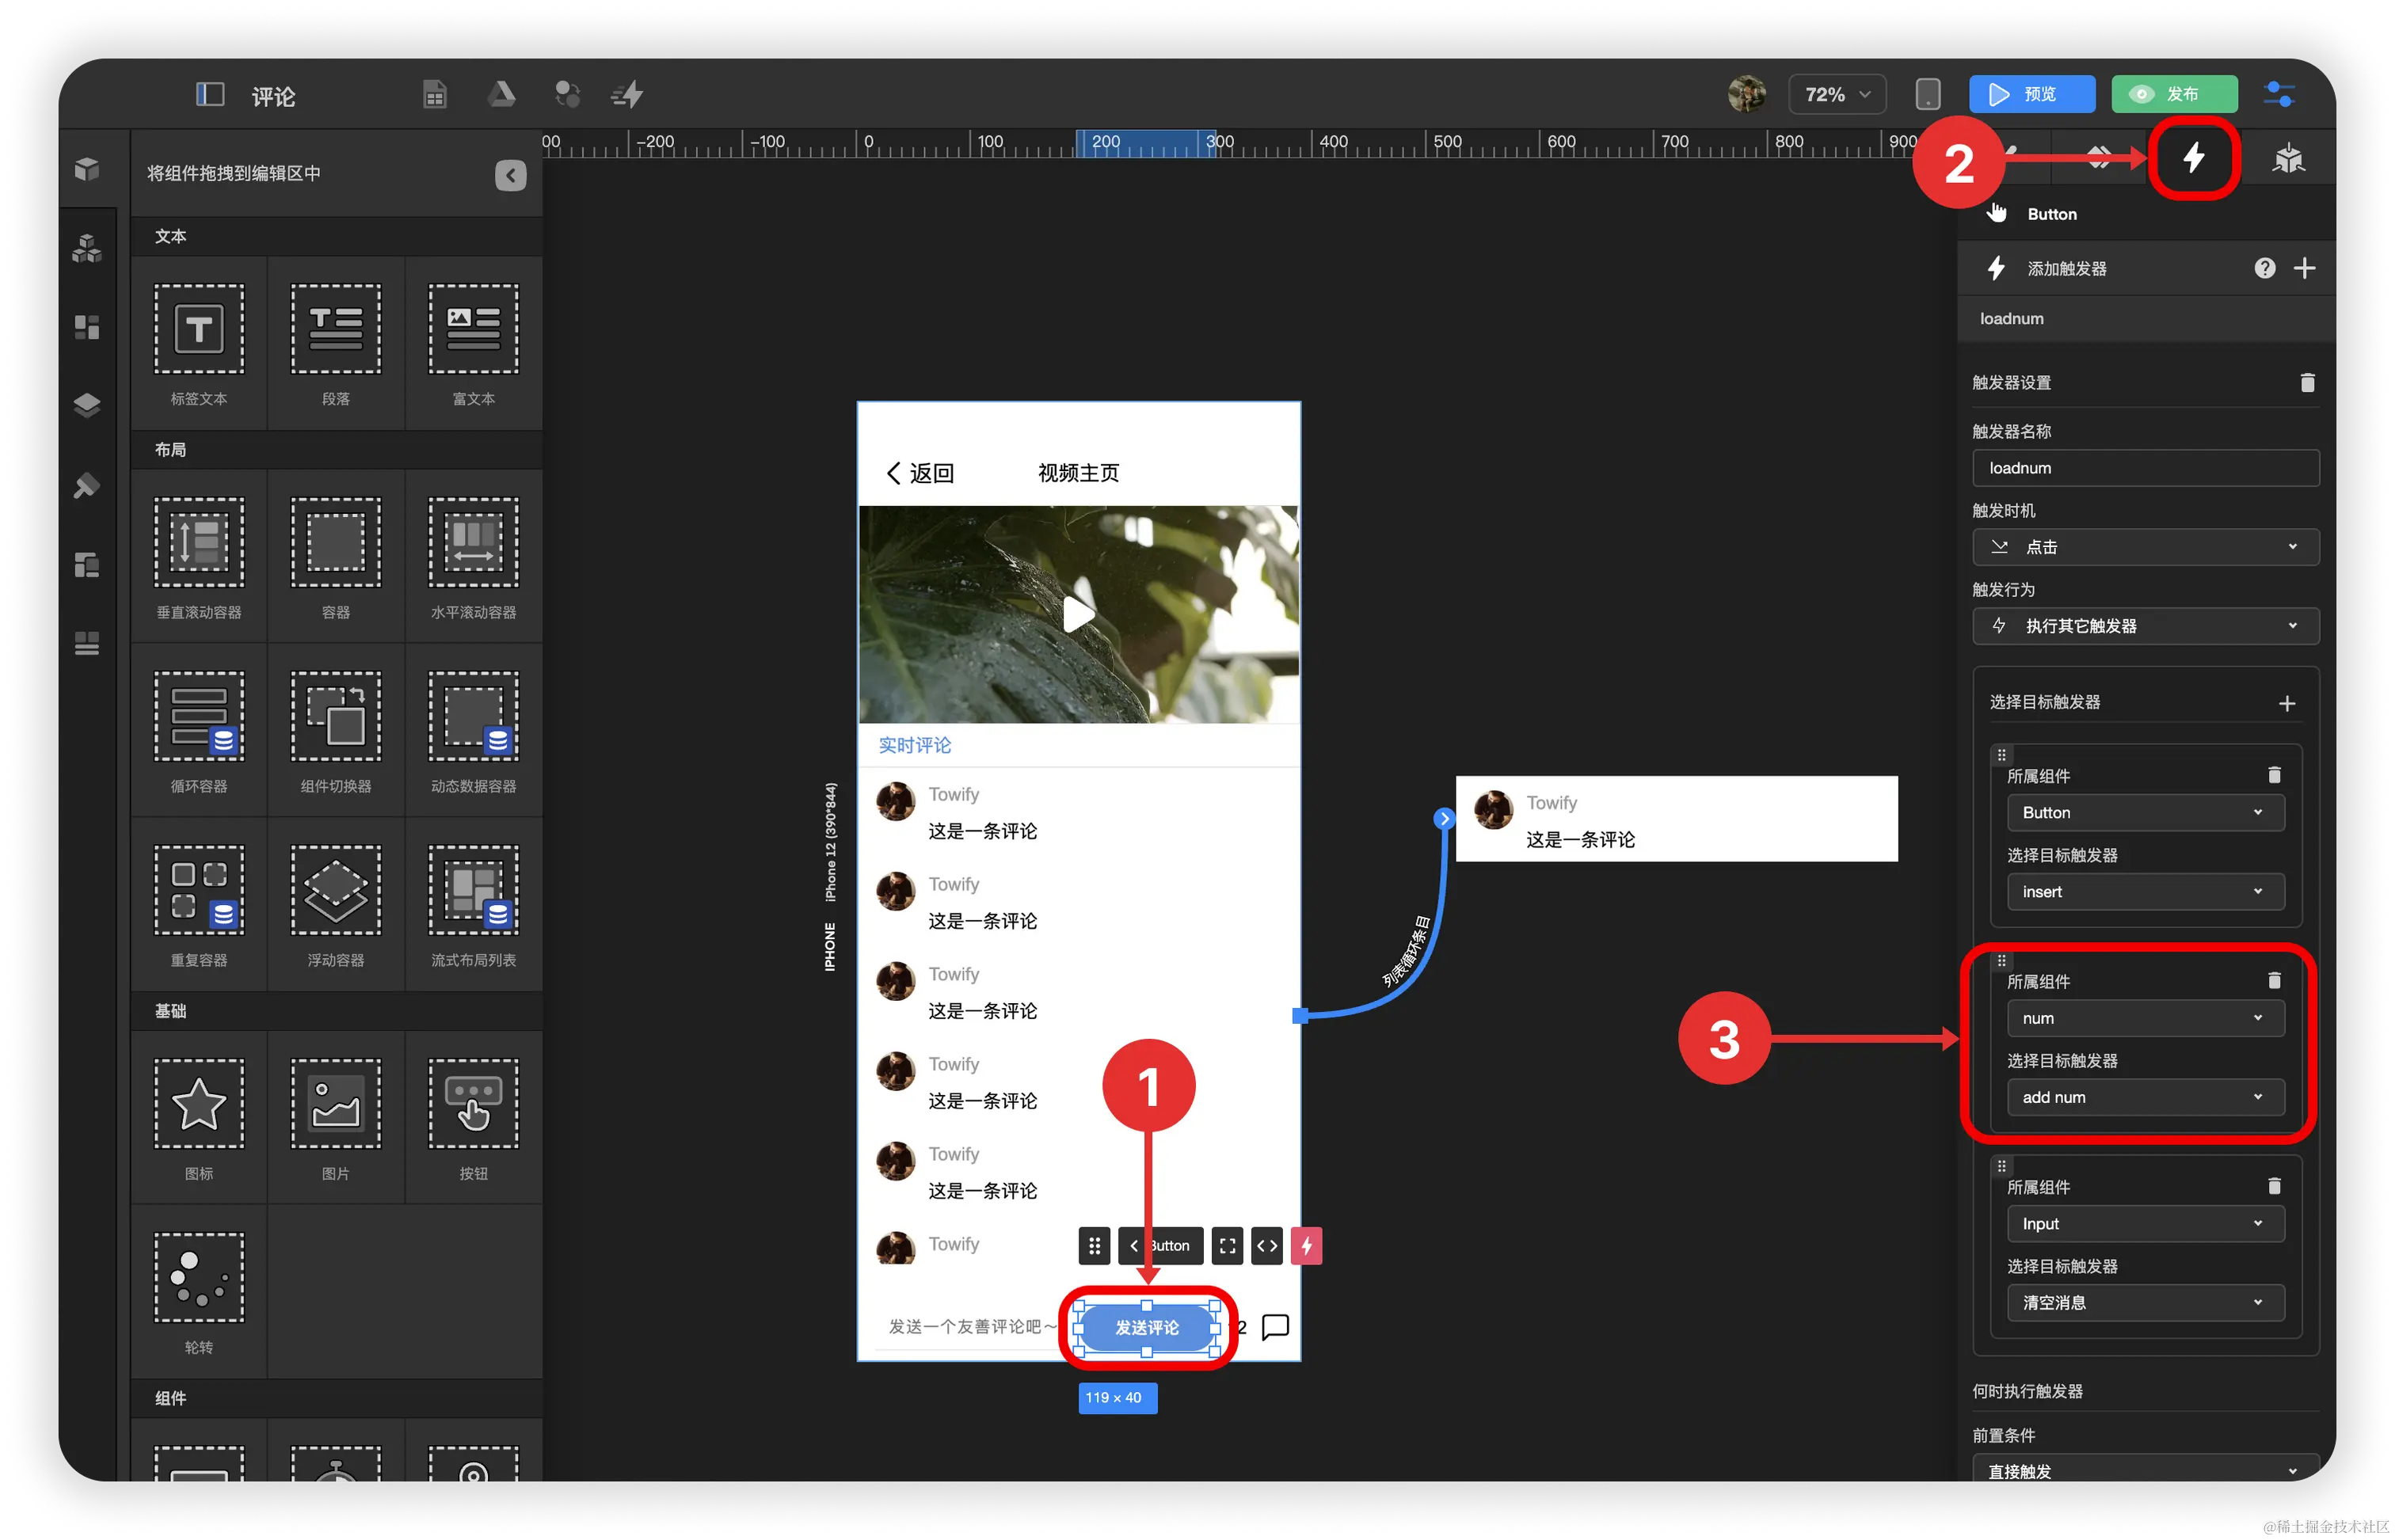Click the layers icon in the left sidebar
Screen dimensions: 2395x1540
tap(87, 405)
